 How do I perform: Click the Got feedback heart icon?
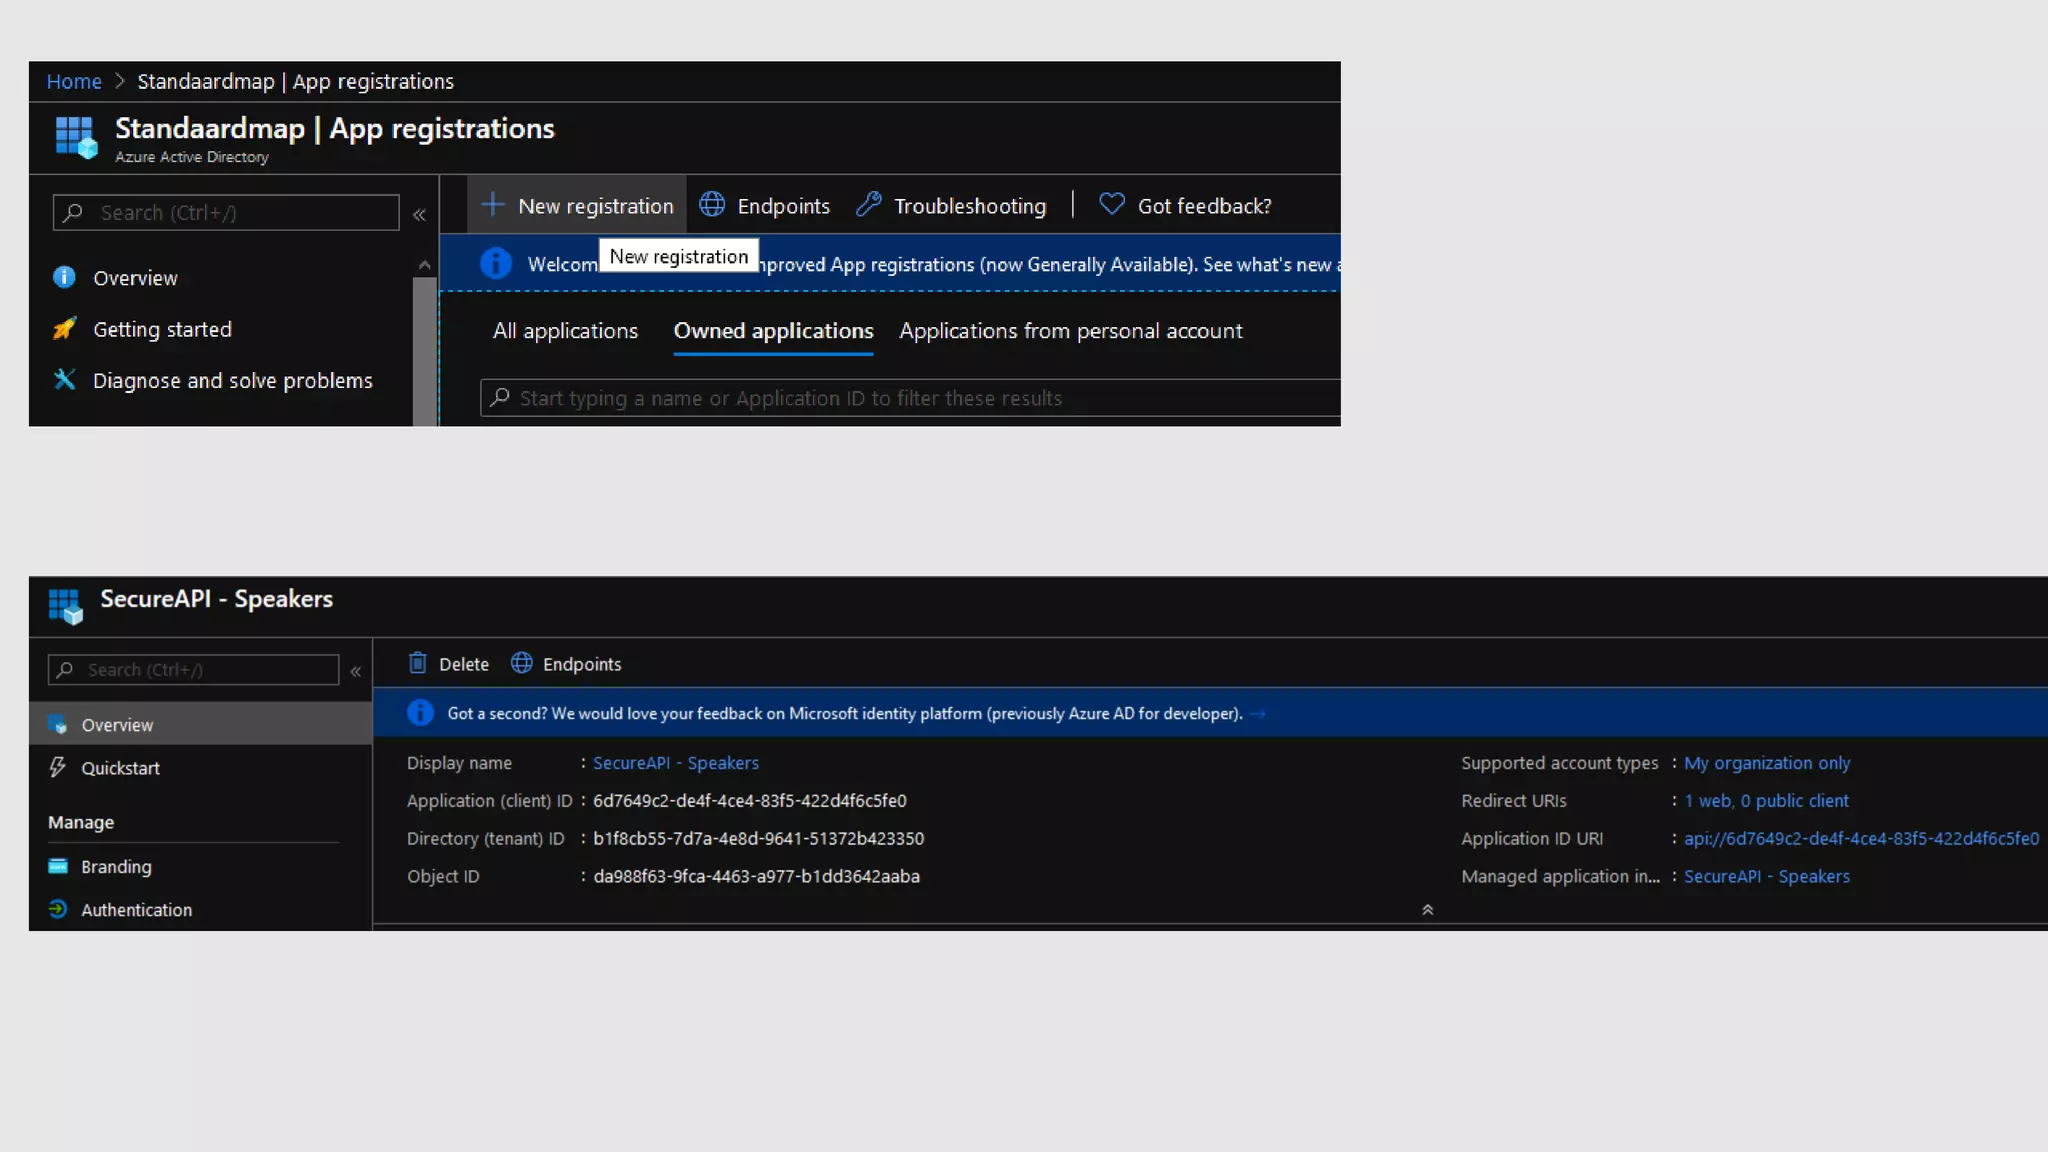pos(1112,204)
